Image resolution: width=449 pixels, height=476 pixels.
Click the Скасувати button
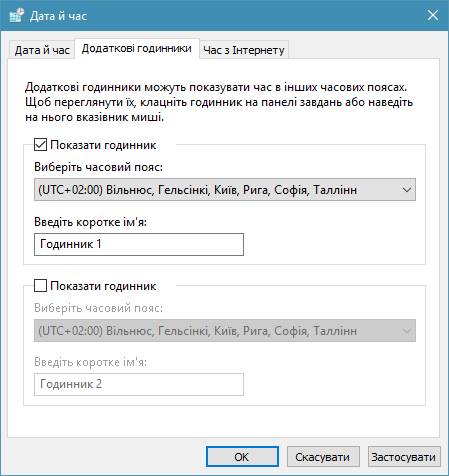tap(323, 457)
